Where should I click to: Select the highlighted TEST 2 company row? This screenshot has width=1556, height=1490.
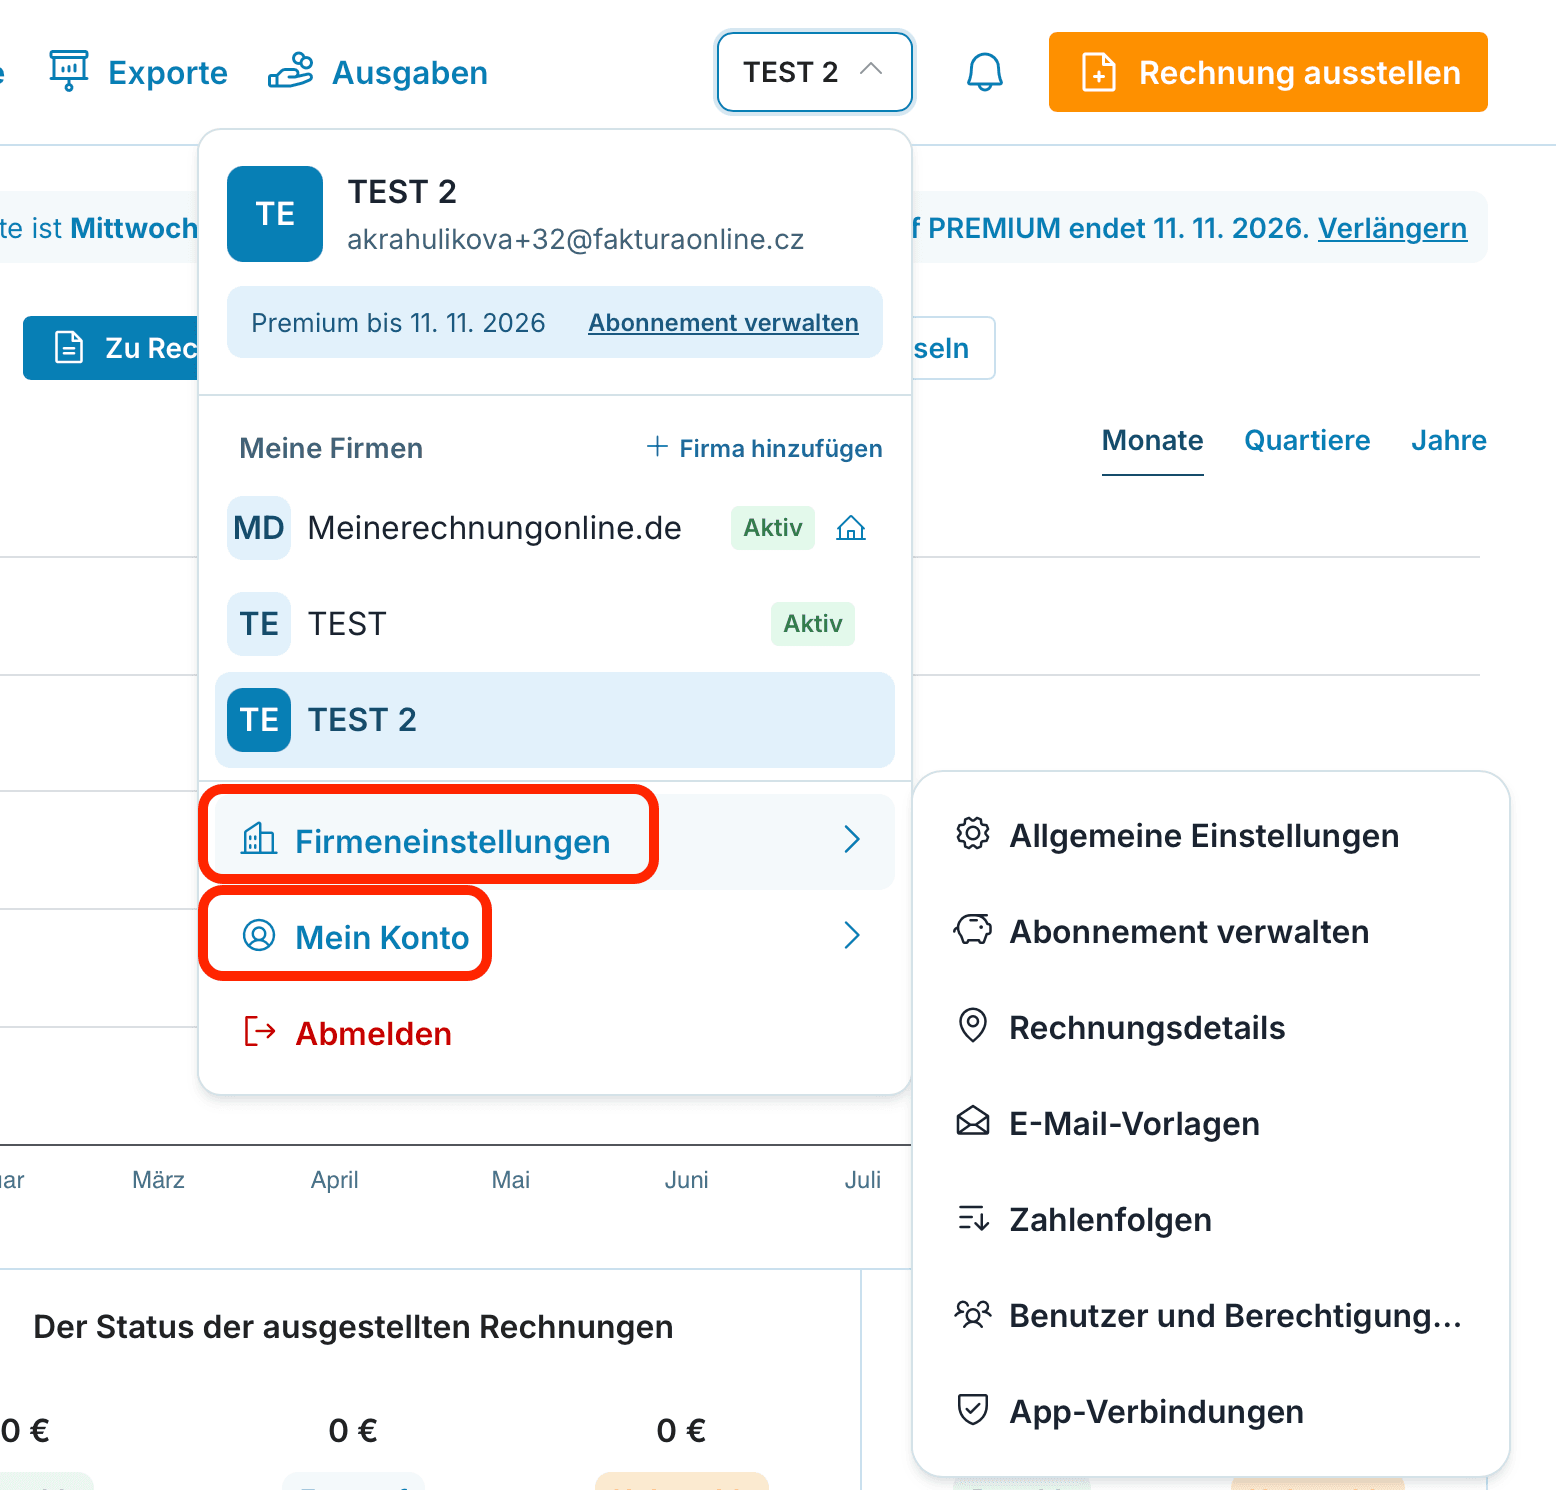point(555,720)
